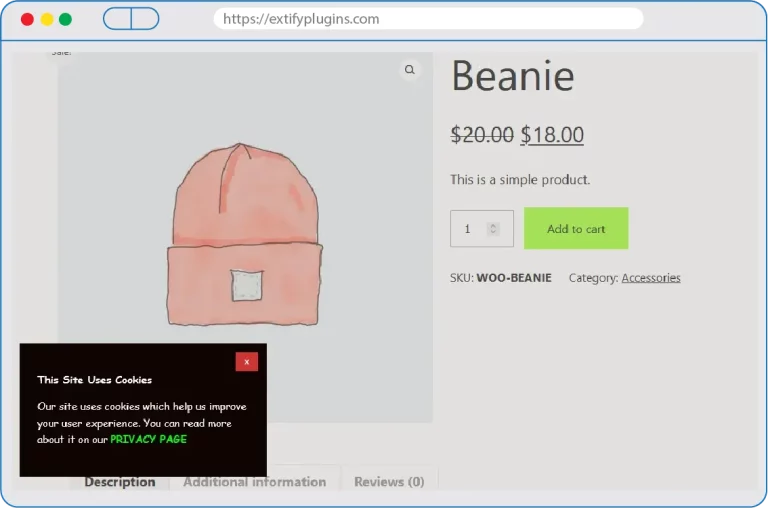View the Reviews (0) tab
Image resolution: width=768 pixels, height=508 pixels.
click(389, 482)
